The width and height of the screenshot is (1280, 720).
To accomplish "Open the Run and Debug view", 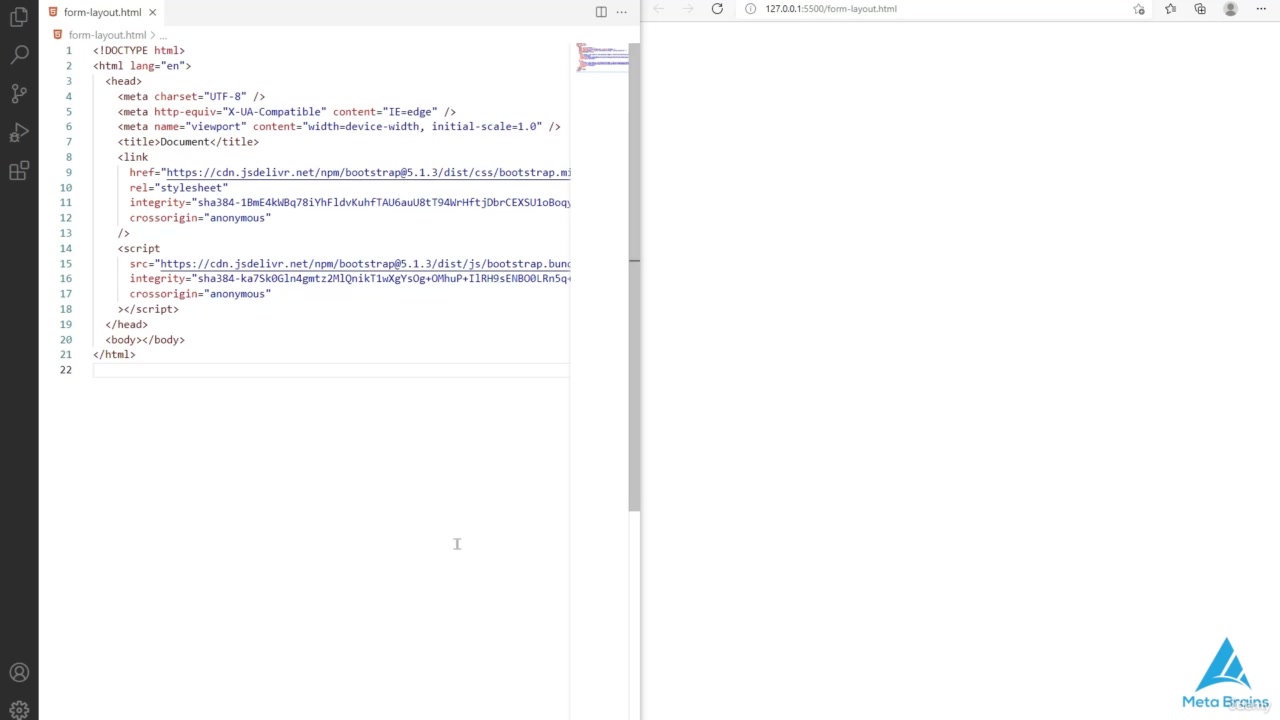I will [x=19, y=132].
